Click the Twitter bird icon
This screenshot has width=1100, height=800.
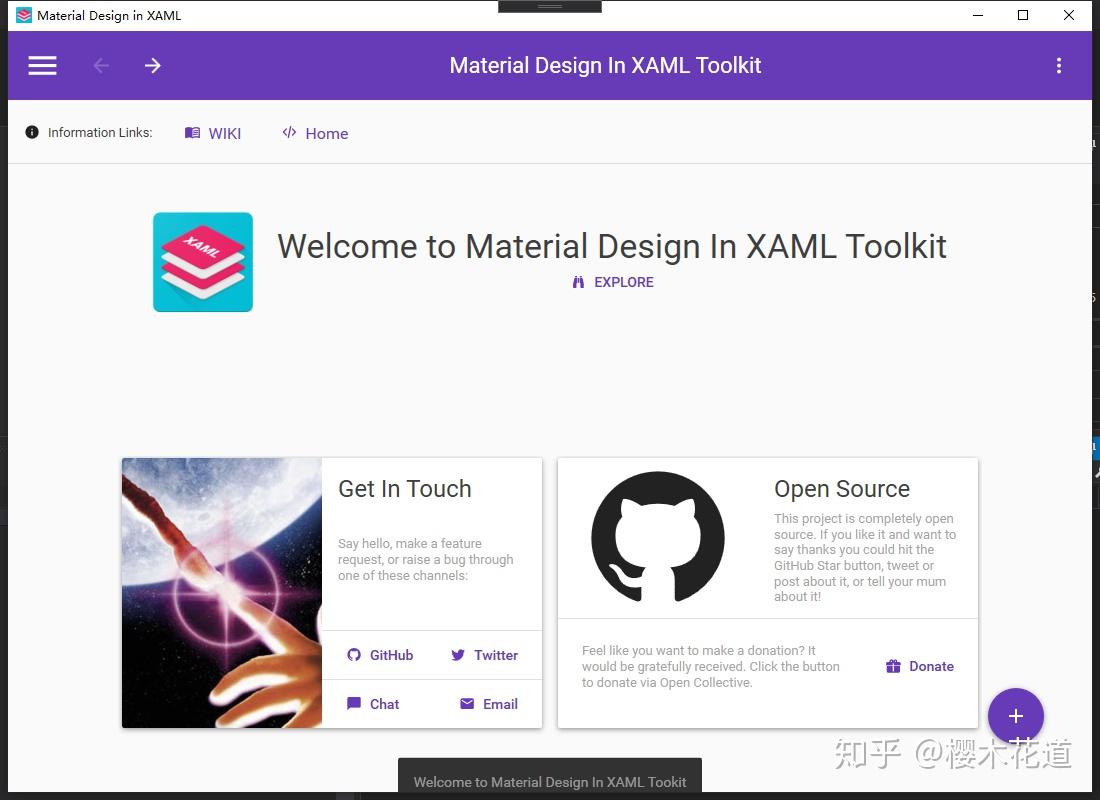460,655
